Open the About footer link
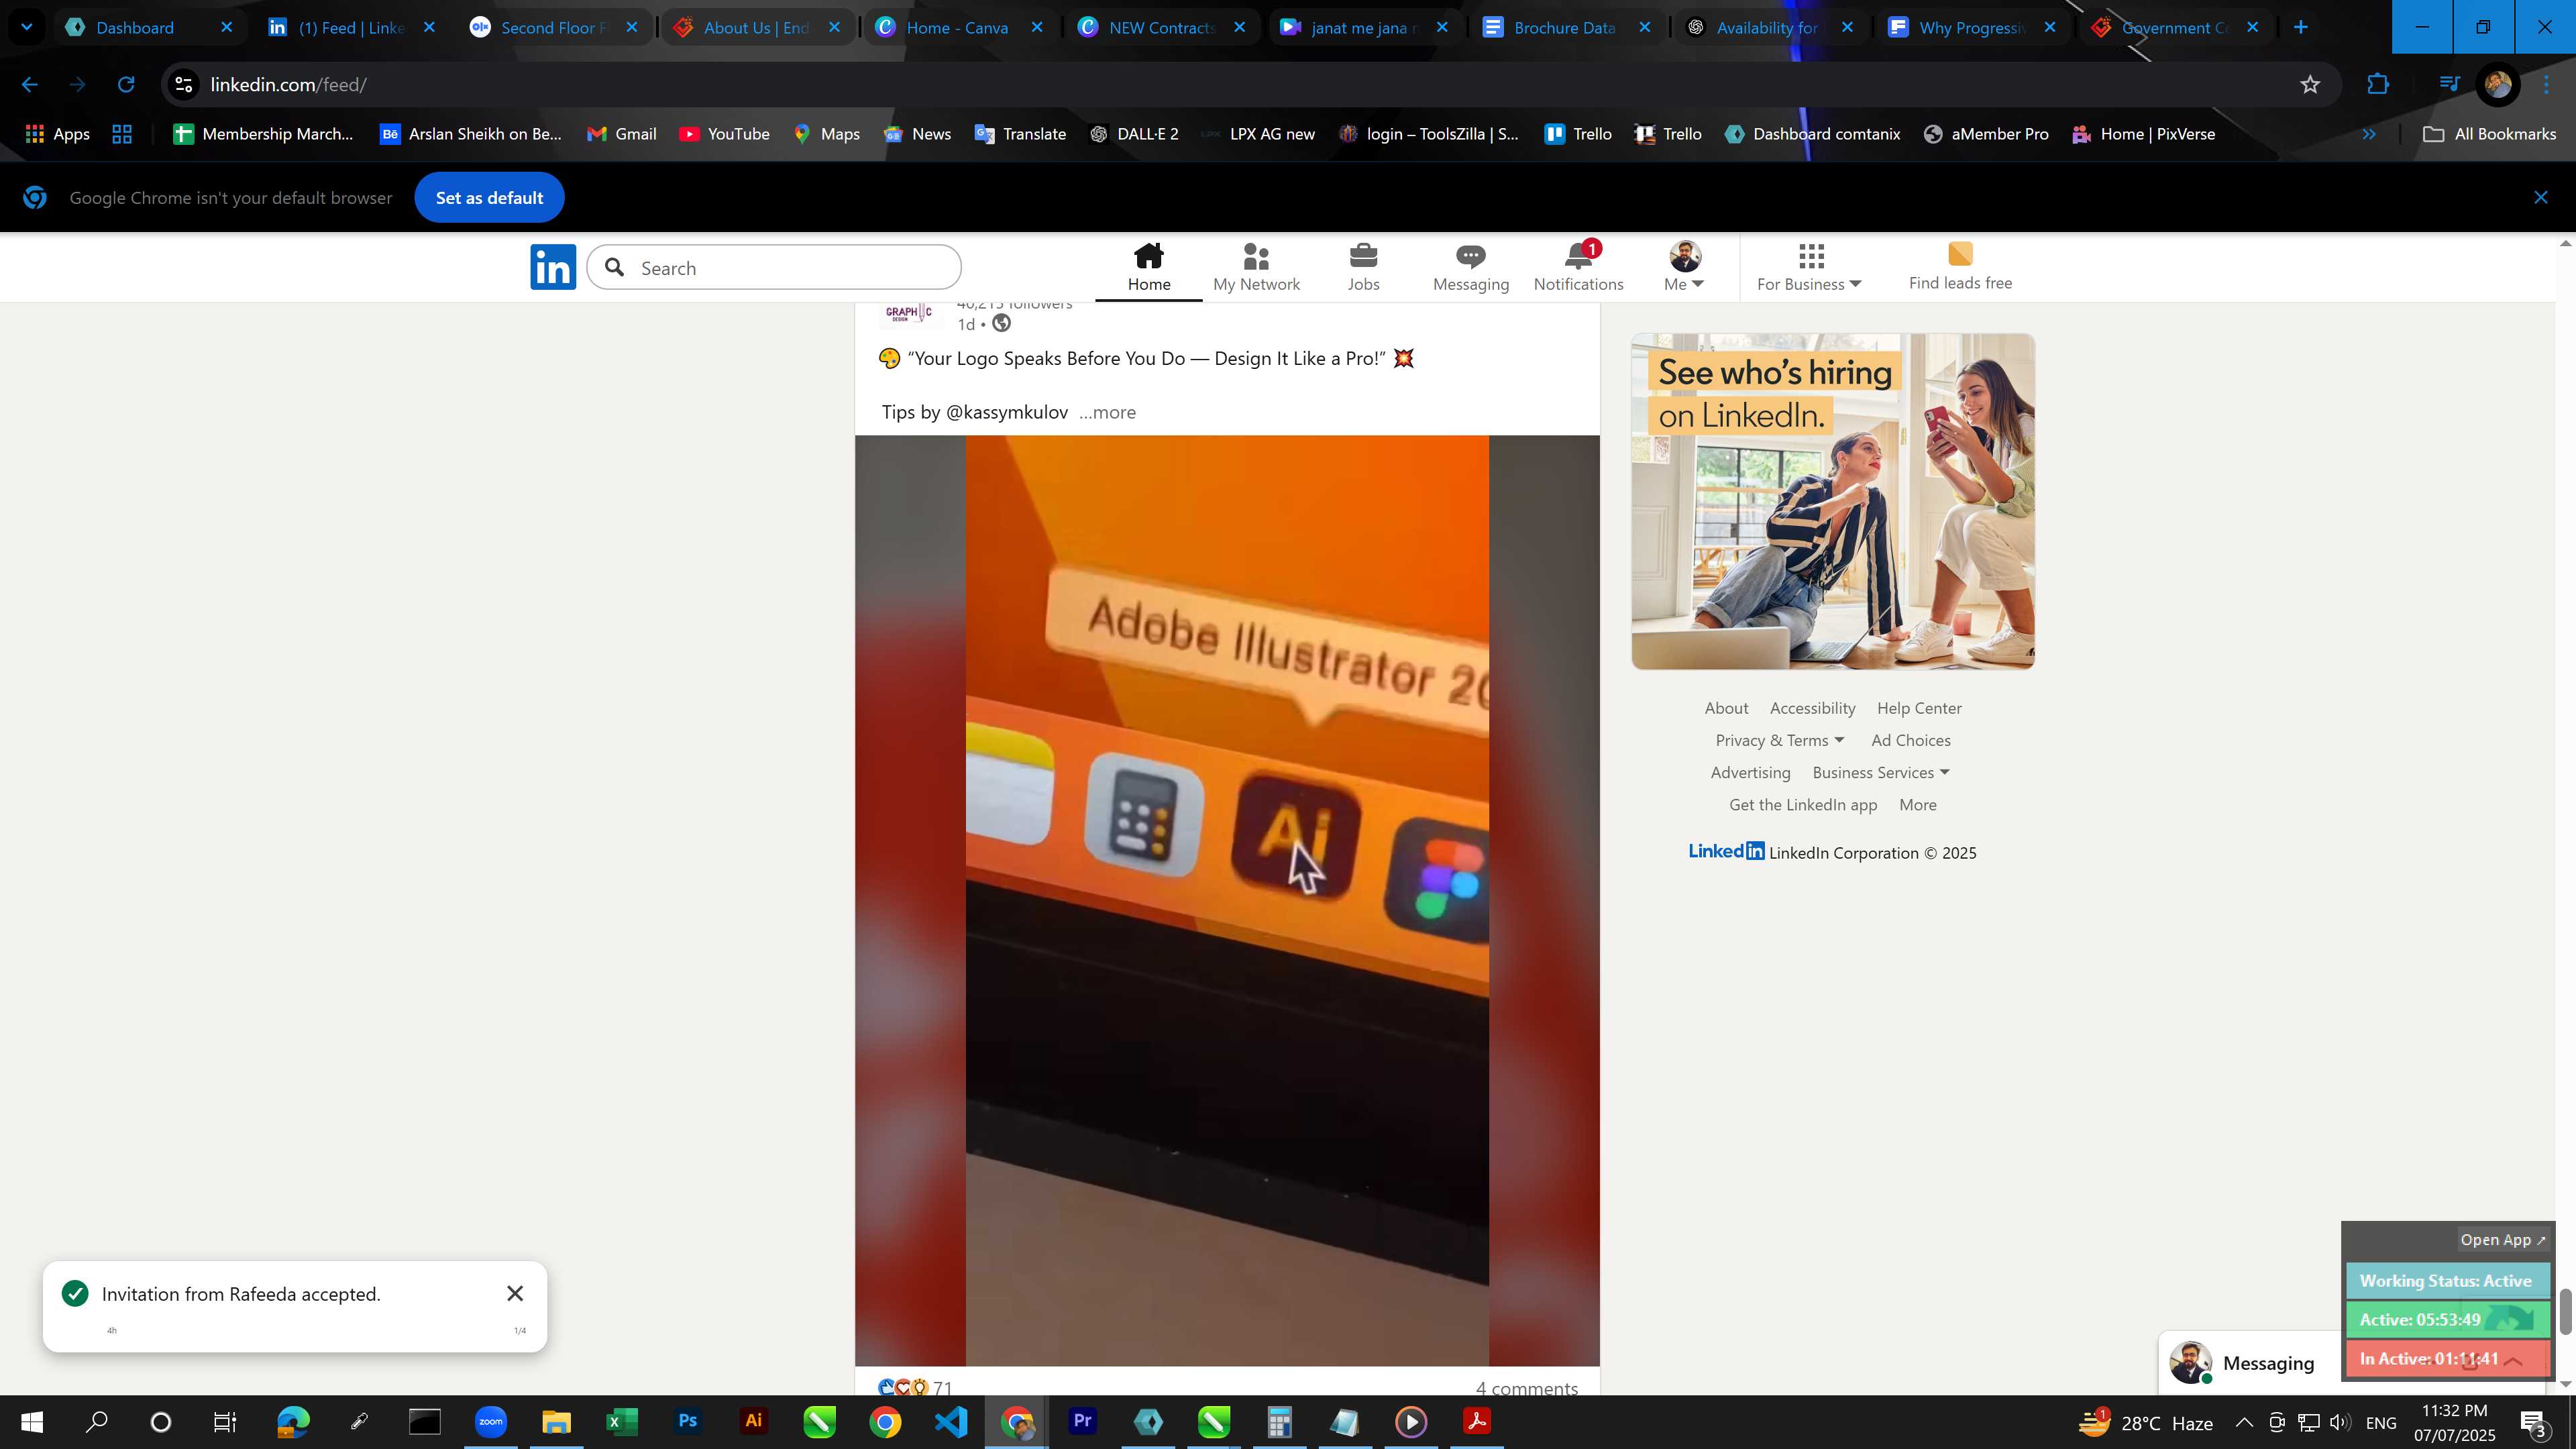Image resolution: width=2576 pixels, height=1449 pixels. point(1726,708)
